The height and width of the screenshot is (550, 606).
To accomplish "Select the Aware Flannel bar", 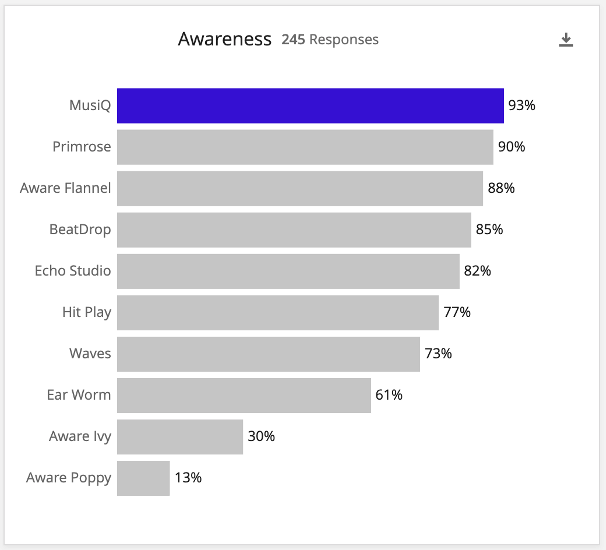I will click(300, 188).
